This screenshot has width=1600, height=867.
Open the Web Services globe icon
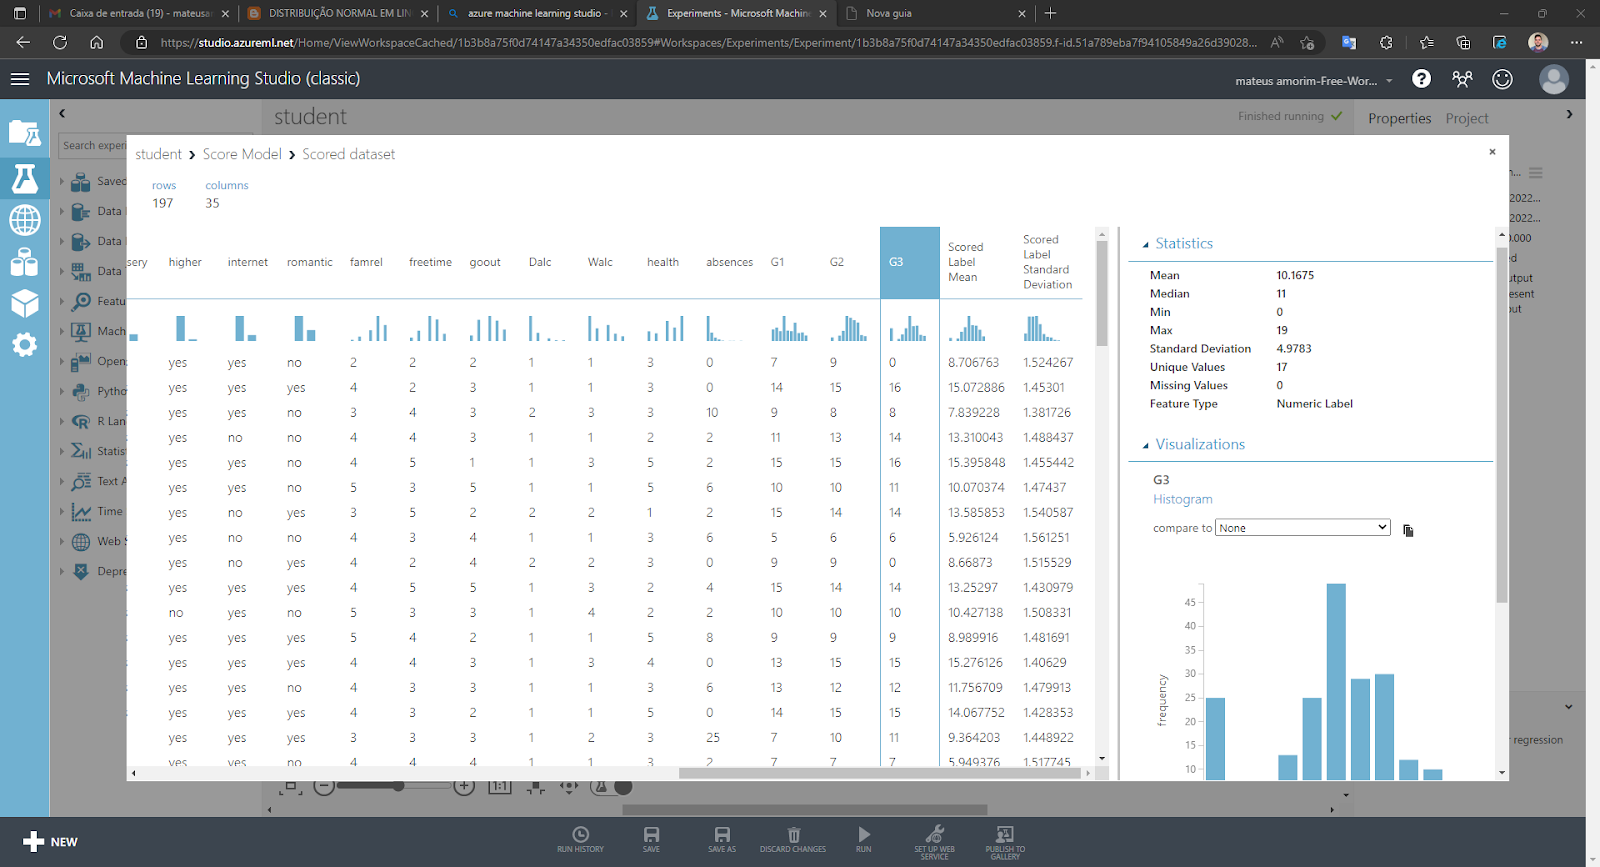[x=24, y=220]
